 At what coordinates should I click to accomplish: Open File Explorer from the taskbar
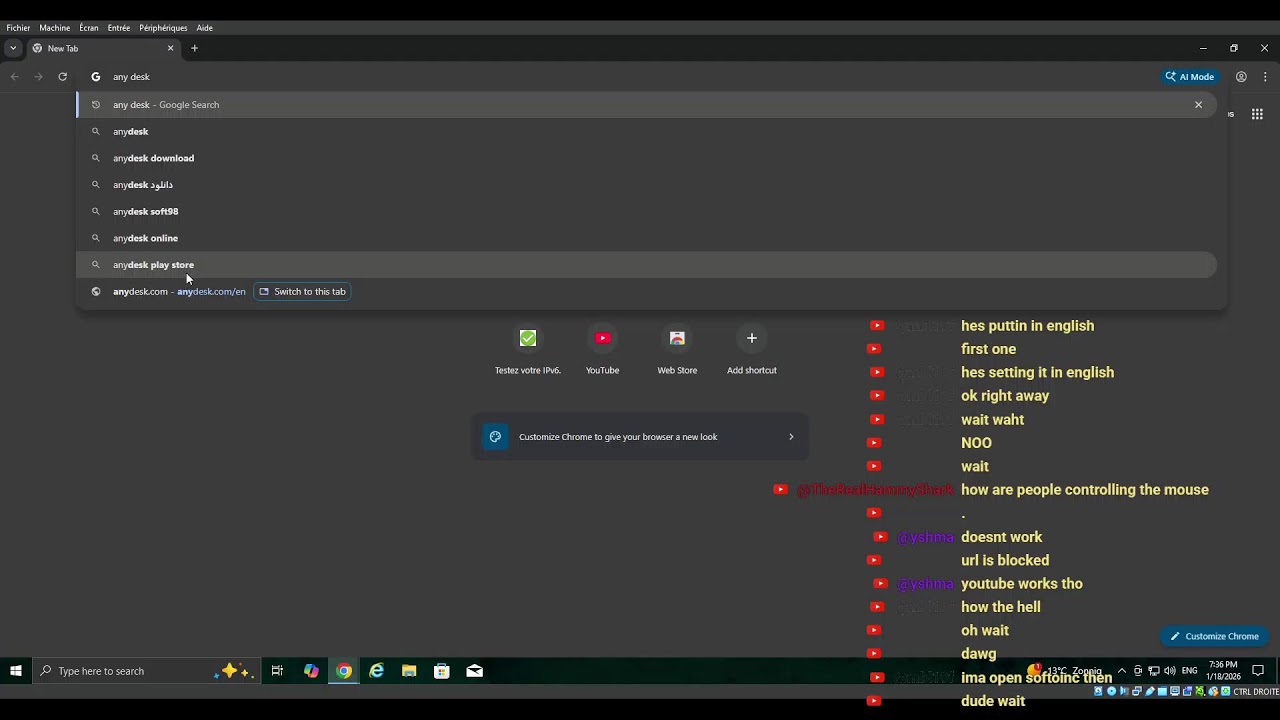pos(409,671)
